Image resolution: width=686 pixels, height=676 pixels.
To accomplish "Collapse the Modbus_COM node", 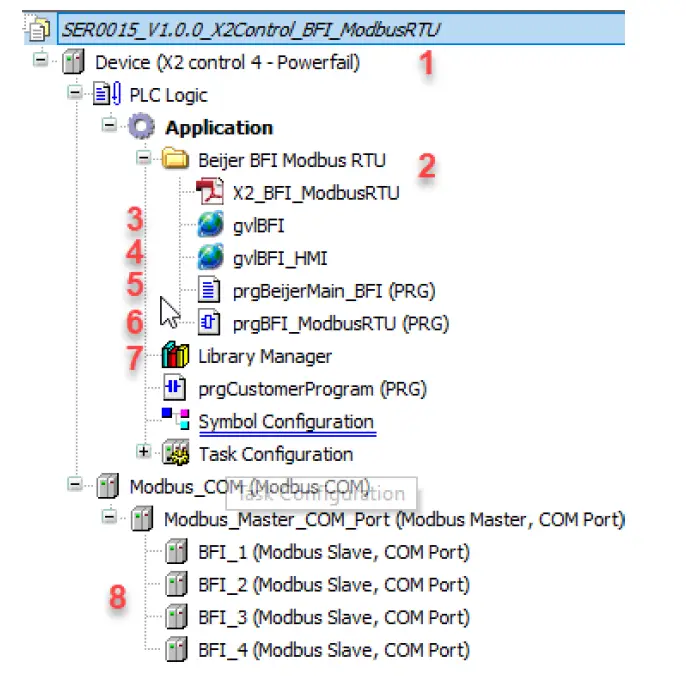I will coord(75,484).
